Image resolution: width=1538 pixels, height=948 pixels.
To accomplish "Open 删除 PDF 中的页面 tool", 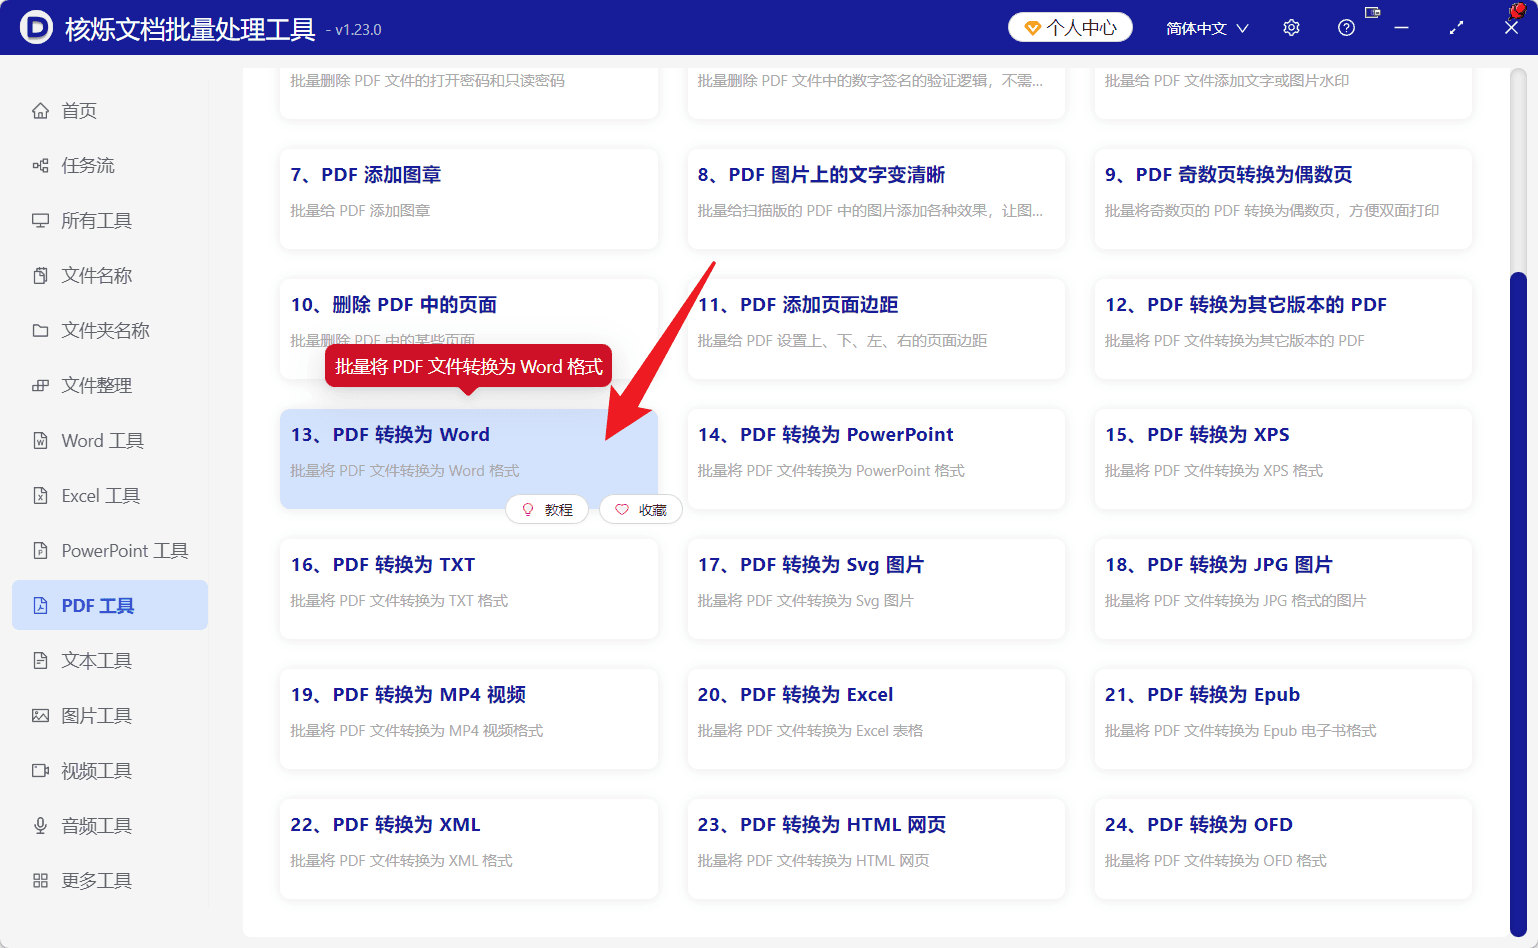I will pyautogui.click(x=469, y=329).
